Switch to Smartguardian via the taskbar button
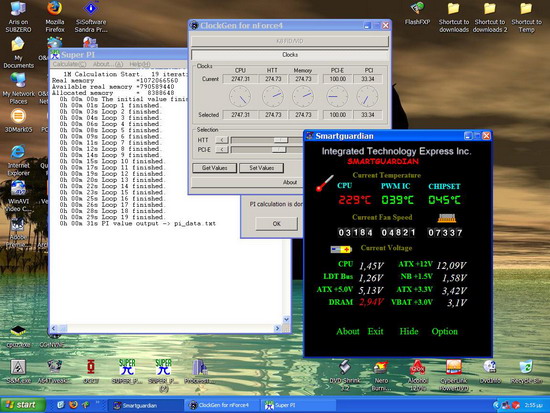550x413 pixels. click(x=145, y=406)
